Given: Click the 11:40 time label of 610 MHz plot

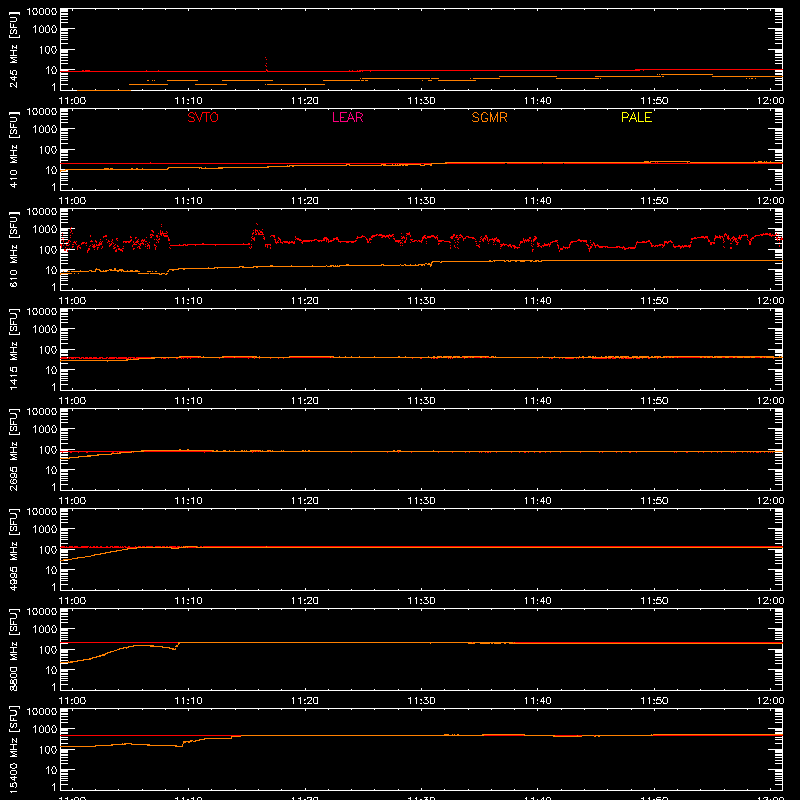Looking at the screenshot, I should pyautogui.click(x=538, y=301).
